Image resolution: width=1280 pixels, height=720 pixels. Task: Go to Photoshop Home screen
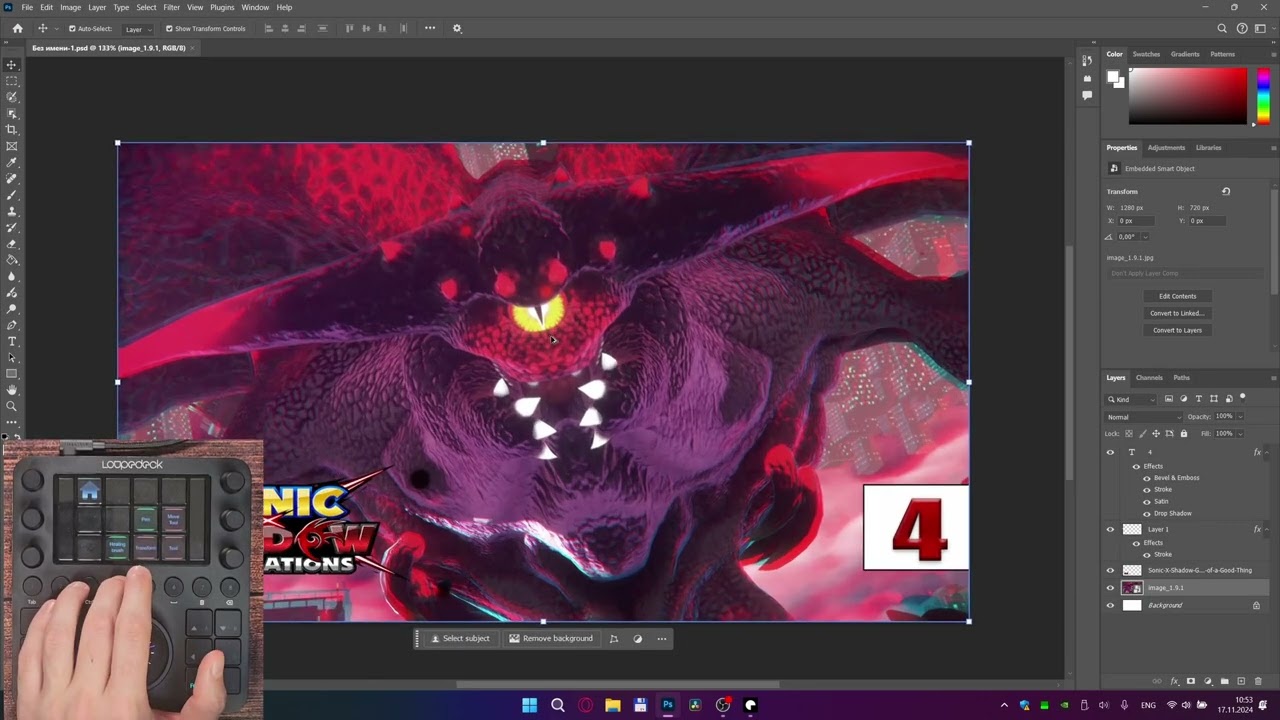pos(17,28)
